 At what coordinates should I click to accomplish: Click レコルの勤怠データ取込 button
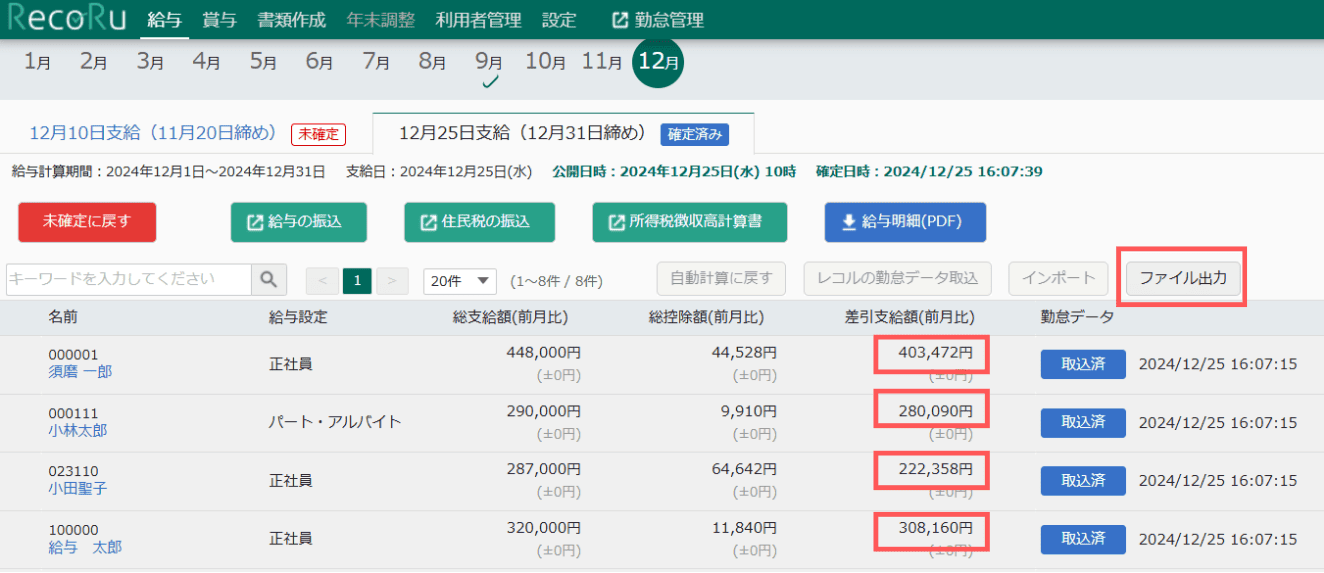tap(898, 278)
